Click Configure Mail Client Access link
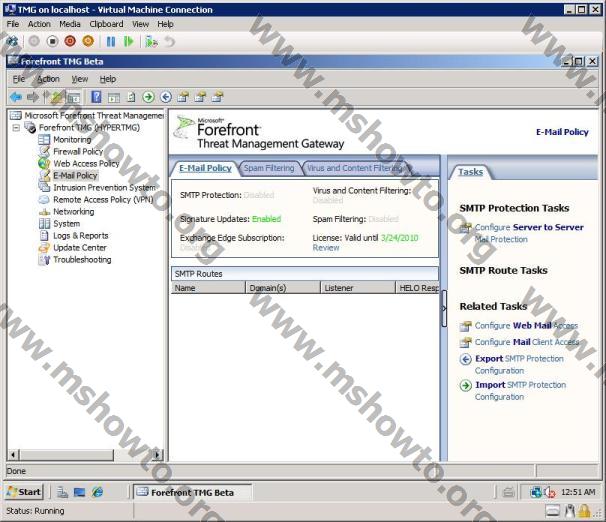Screen dimensions: 606x522 [x=527, y=342]
